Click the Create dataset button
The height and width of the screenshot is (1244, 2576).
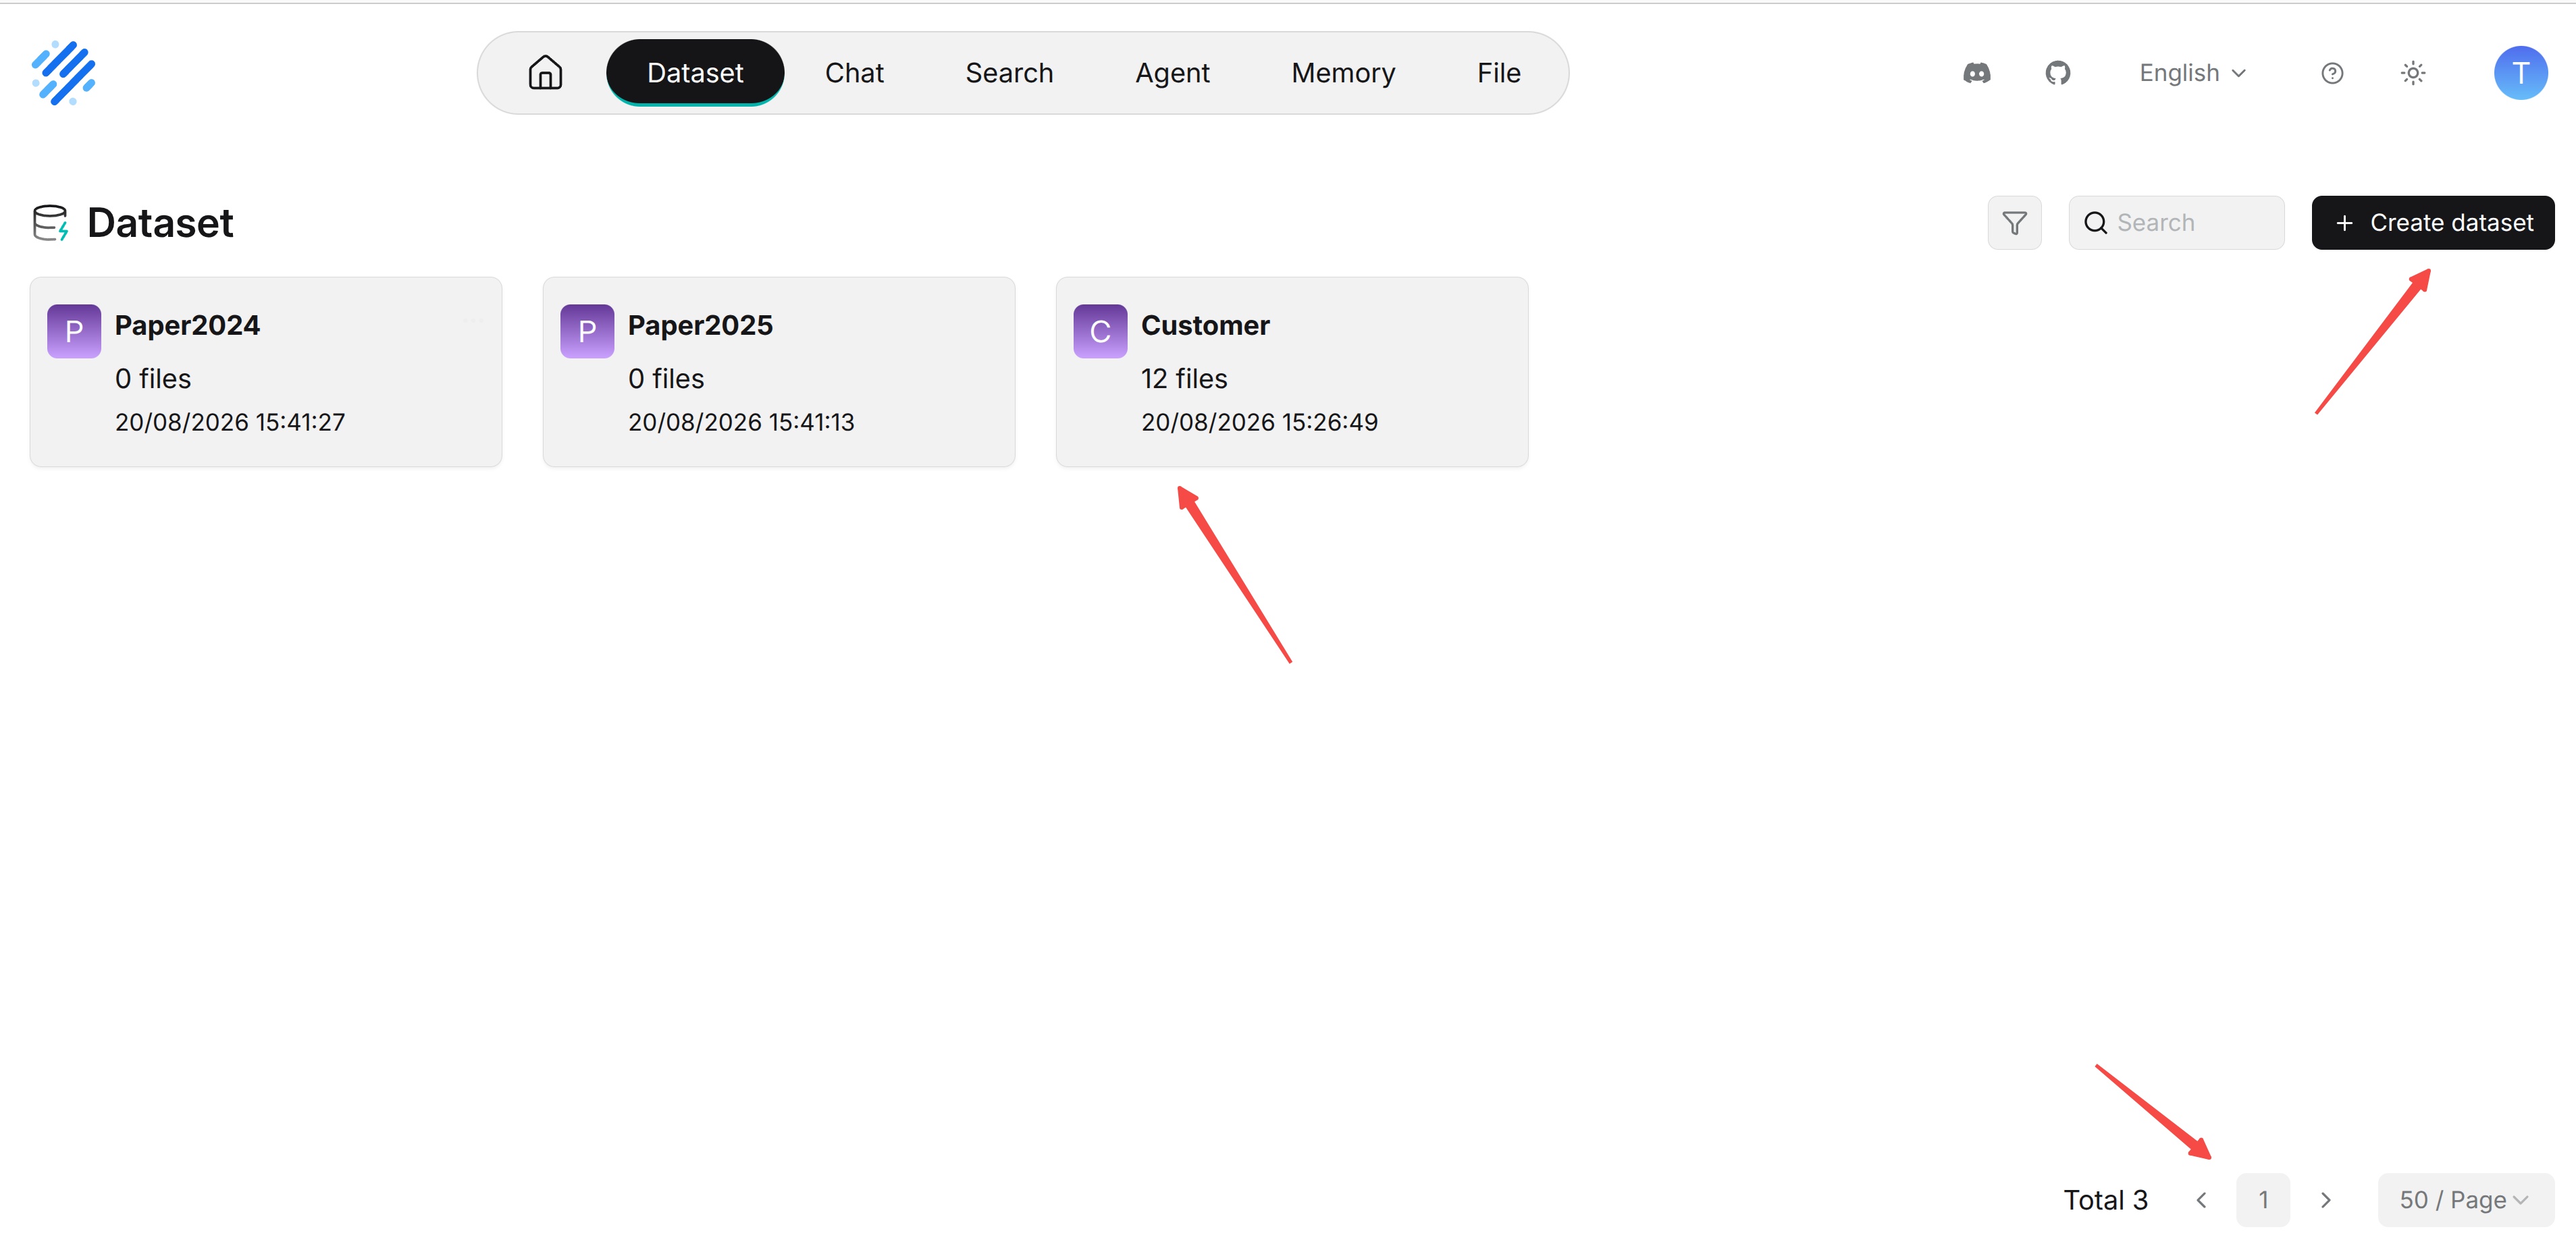(x=2432, y=222)
